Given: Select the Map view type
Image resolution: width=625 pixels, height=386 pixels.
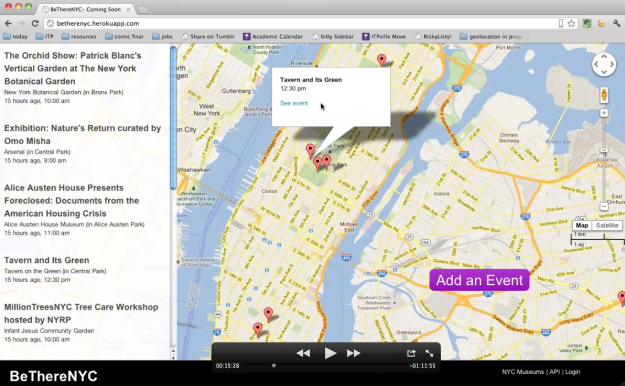Looking at the screenshot, I should coord(582,225).
